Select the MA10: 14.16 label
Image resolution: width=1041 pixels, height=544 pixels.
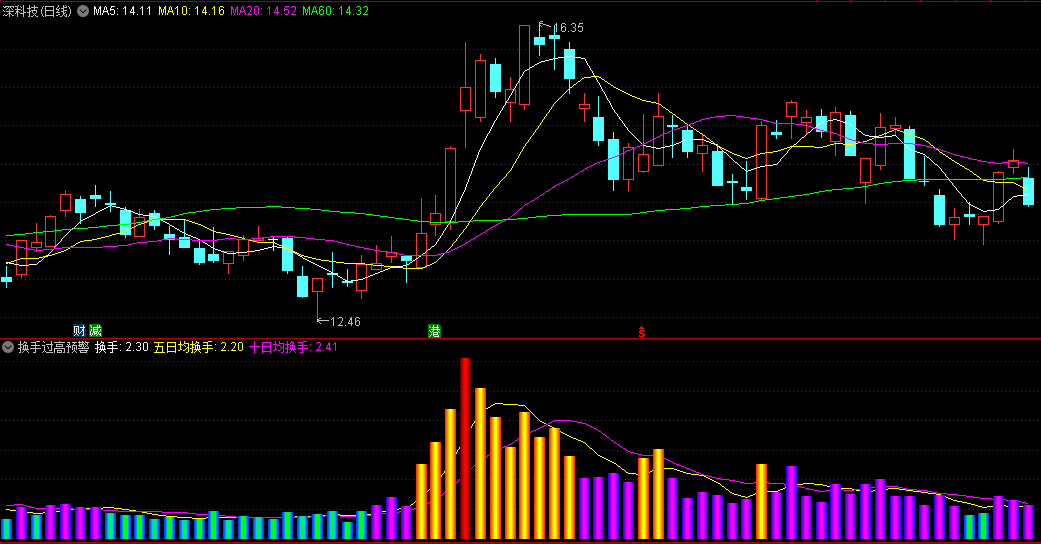191,11
